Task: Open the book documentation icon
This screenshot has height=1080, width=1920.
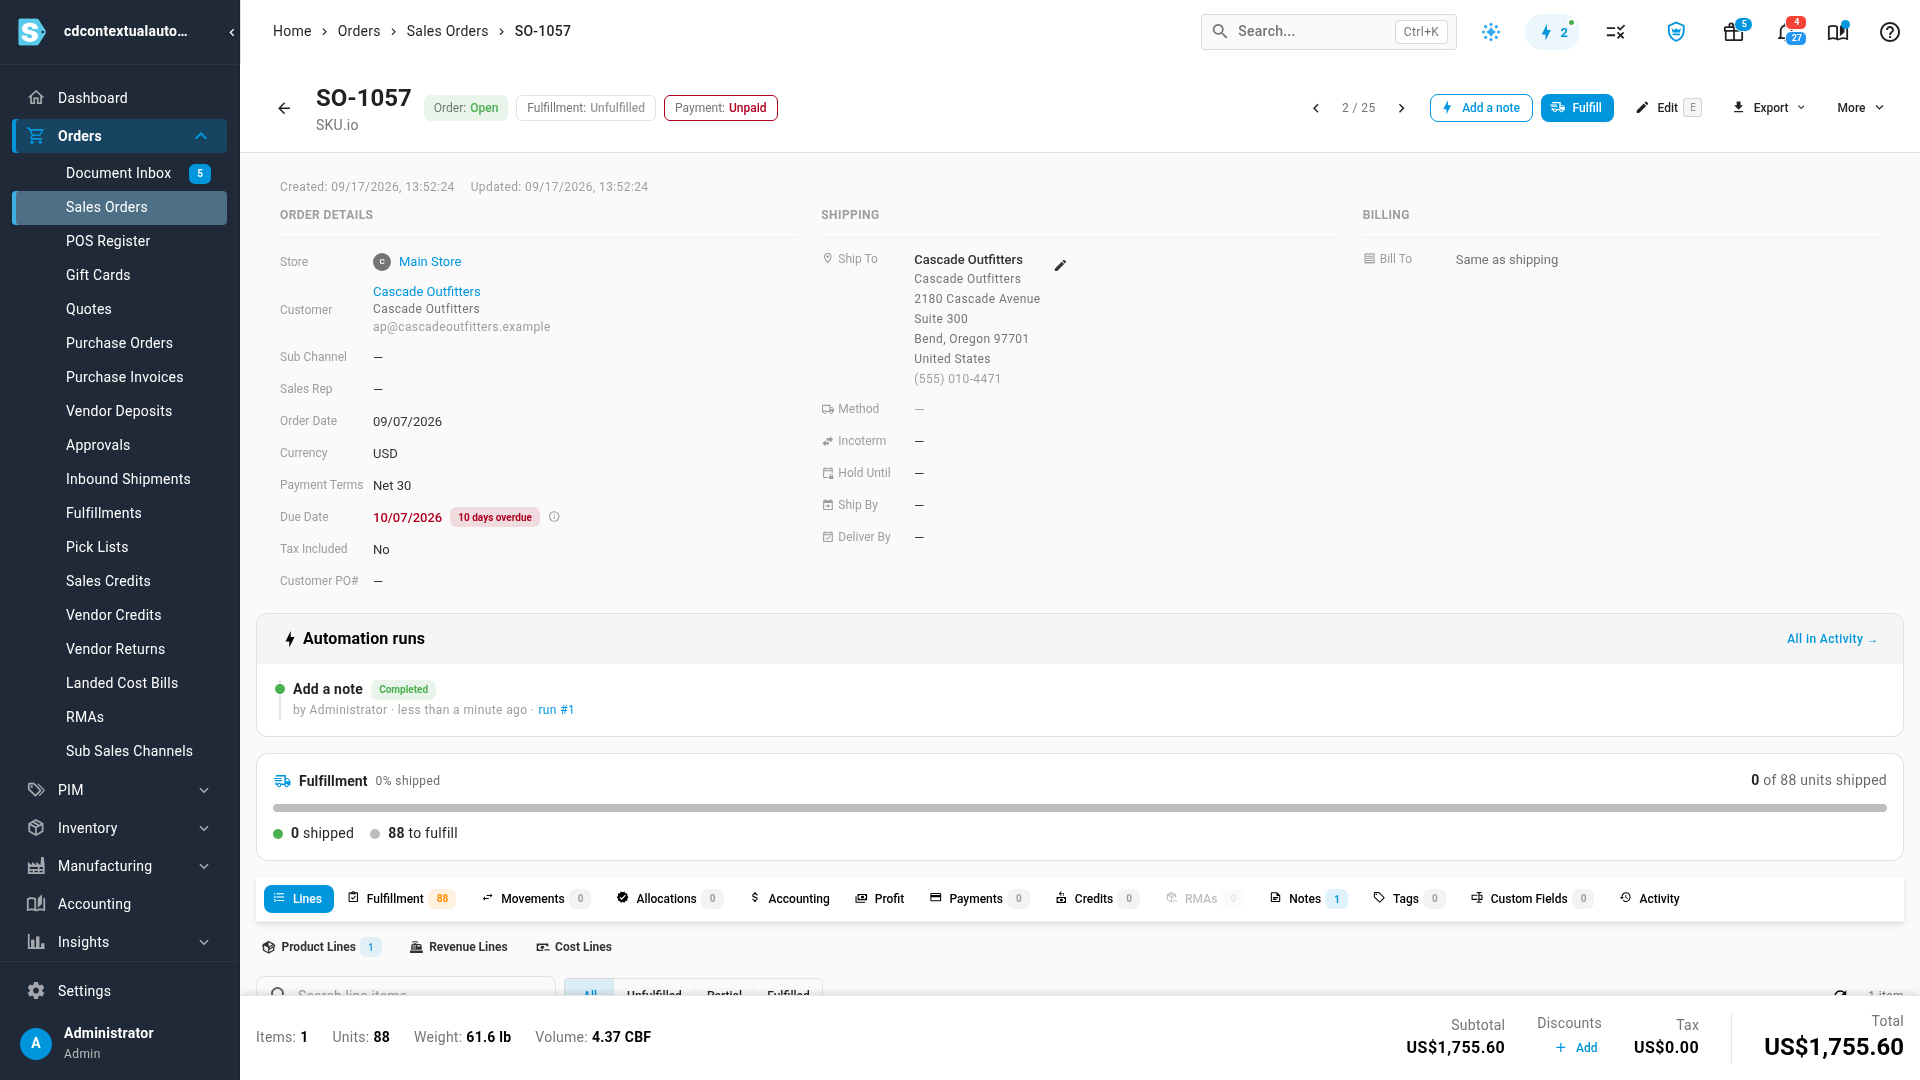Action: pyautogui.click(x=1838, y=32)
